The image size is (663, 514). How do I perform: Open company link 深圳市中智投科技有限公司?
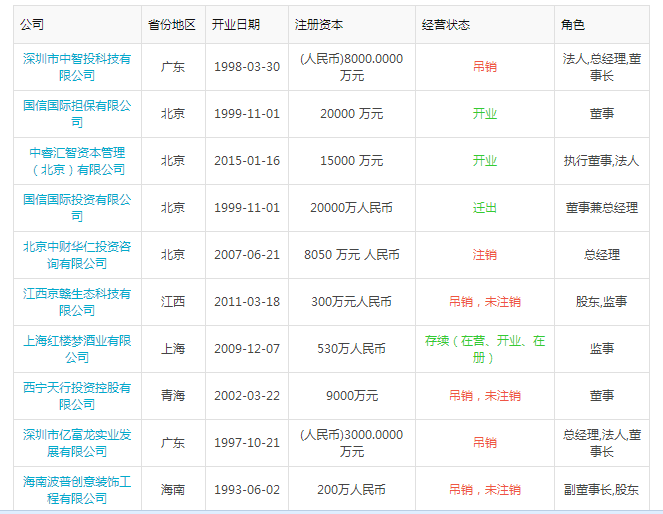tap(77, 67)
